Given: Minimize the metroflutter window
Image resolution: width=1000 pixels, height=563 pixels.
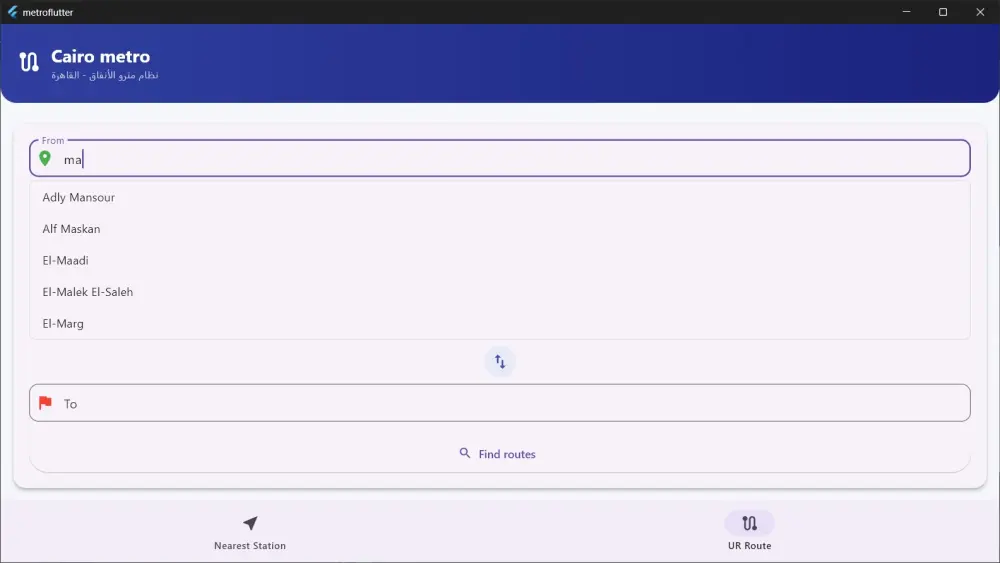Looking at the screenshot, I should 906,12.
